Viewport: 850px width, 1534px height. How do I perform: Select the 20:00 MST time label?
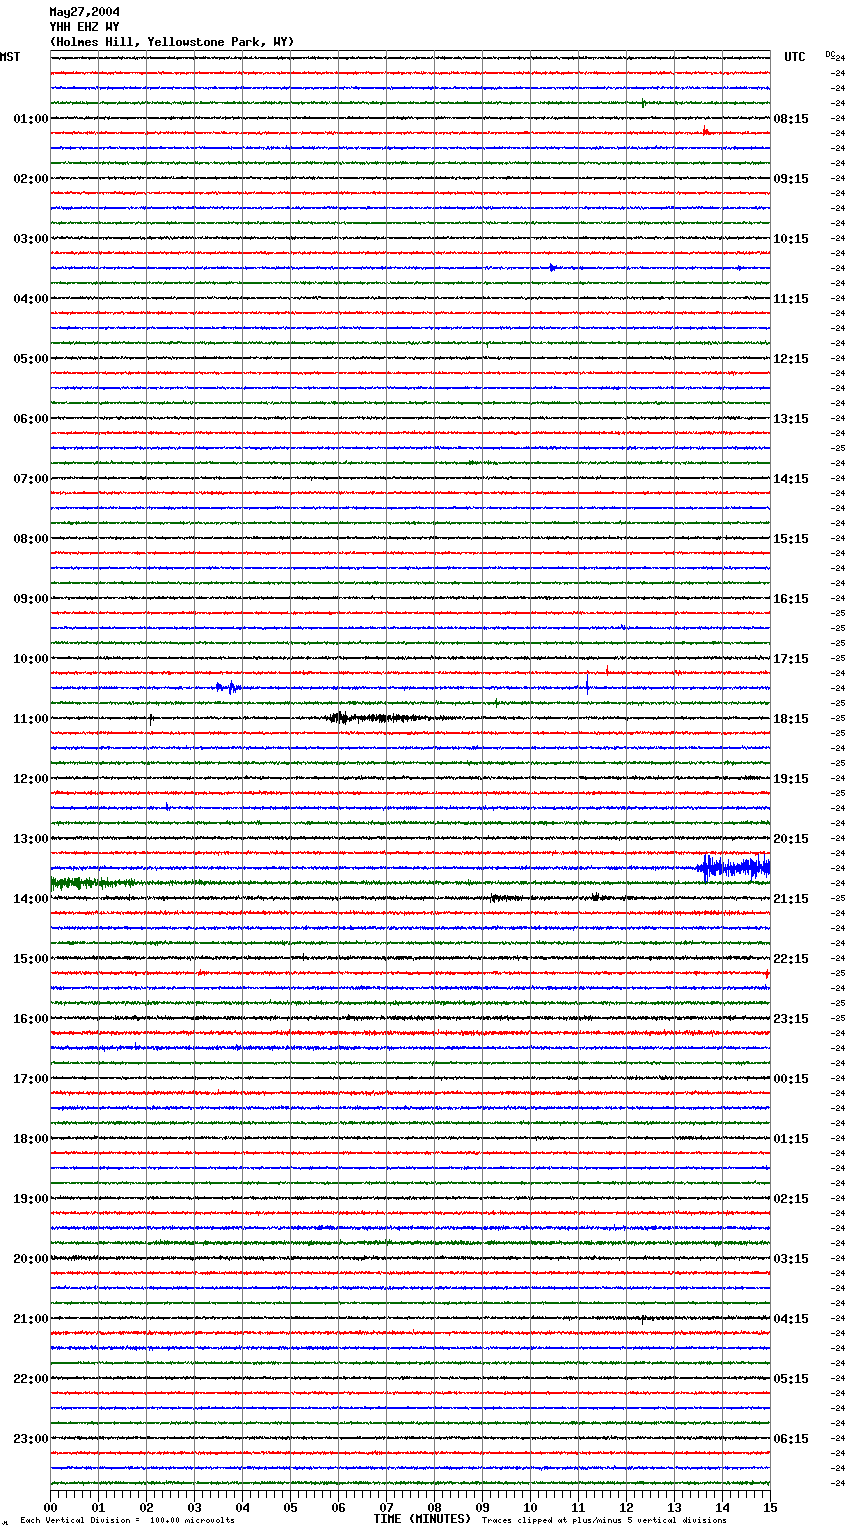tap(31, 1259)
